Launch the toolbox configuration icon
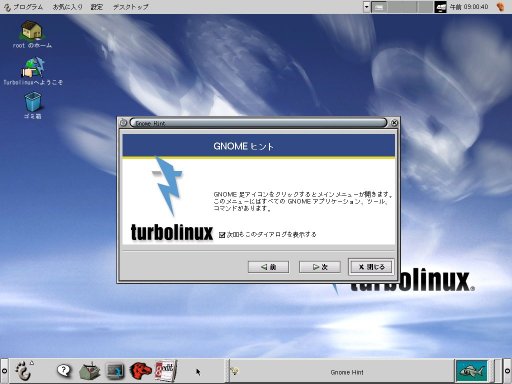The height and width of the screenshot is (384, 512). pyautogui.click(x=89, y=371)
